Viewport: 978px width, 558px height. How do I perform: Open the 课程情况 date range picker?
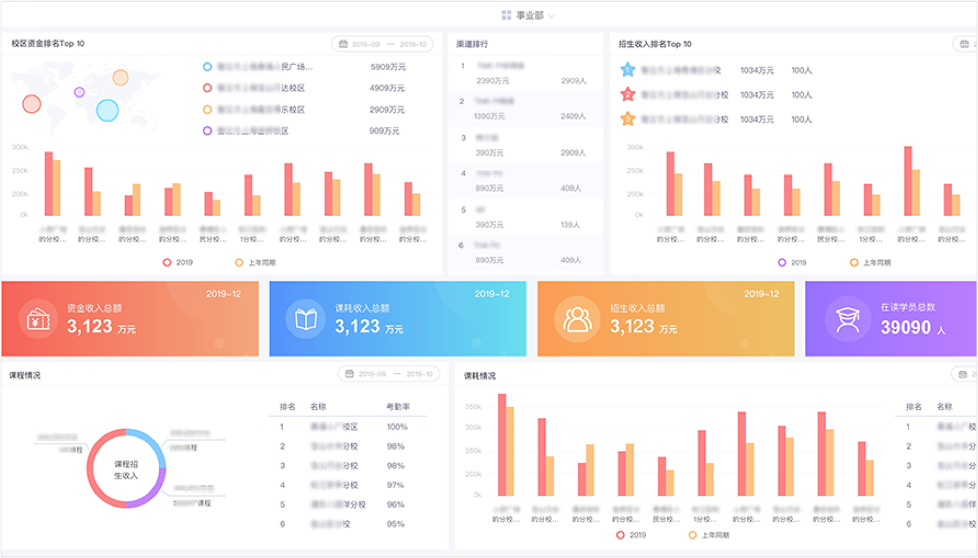(389, 374)
